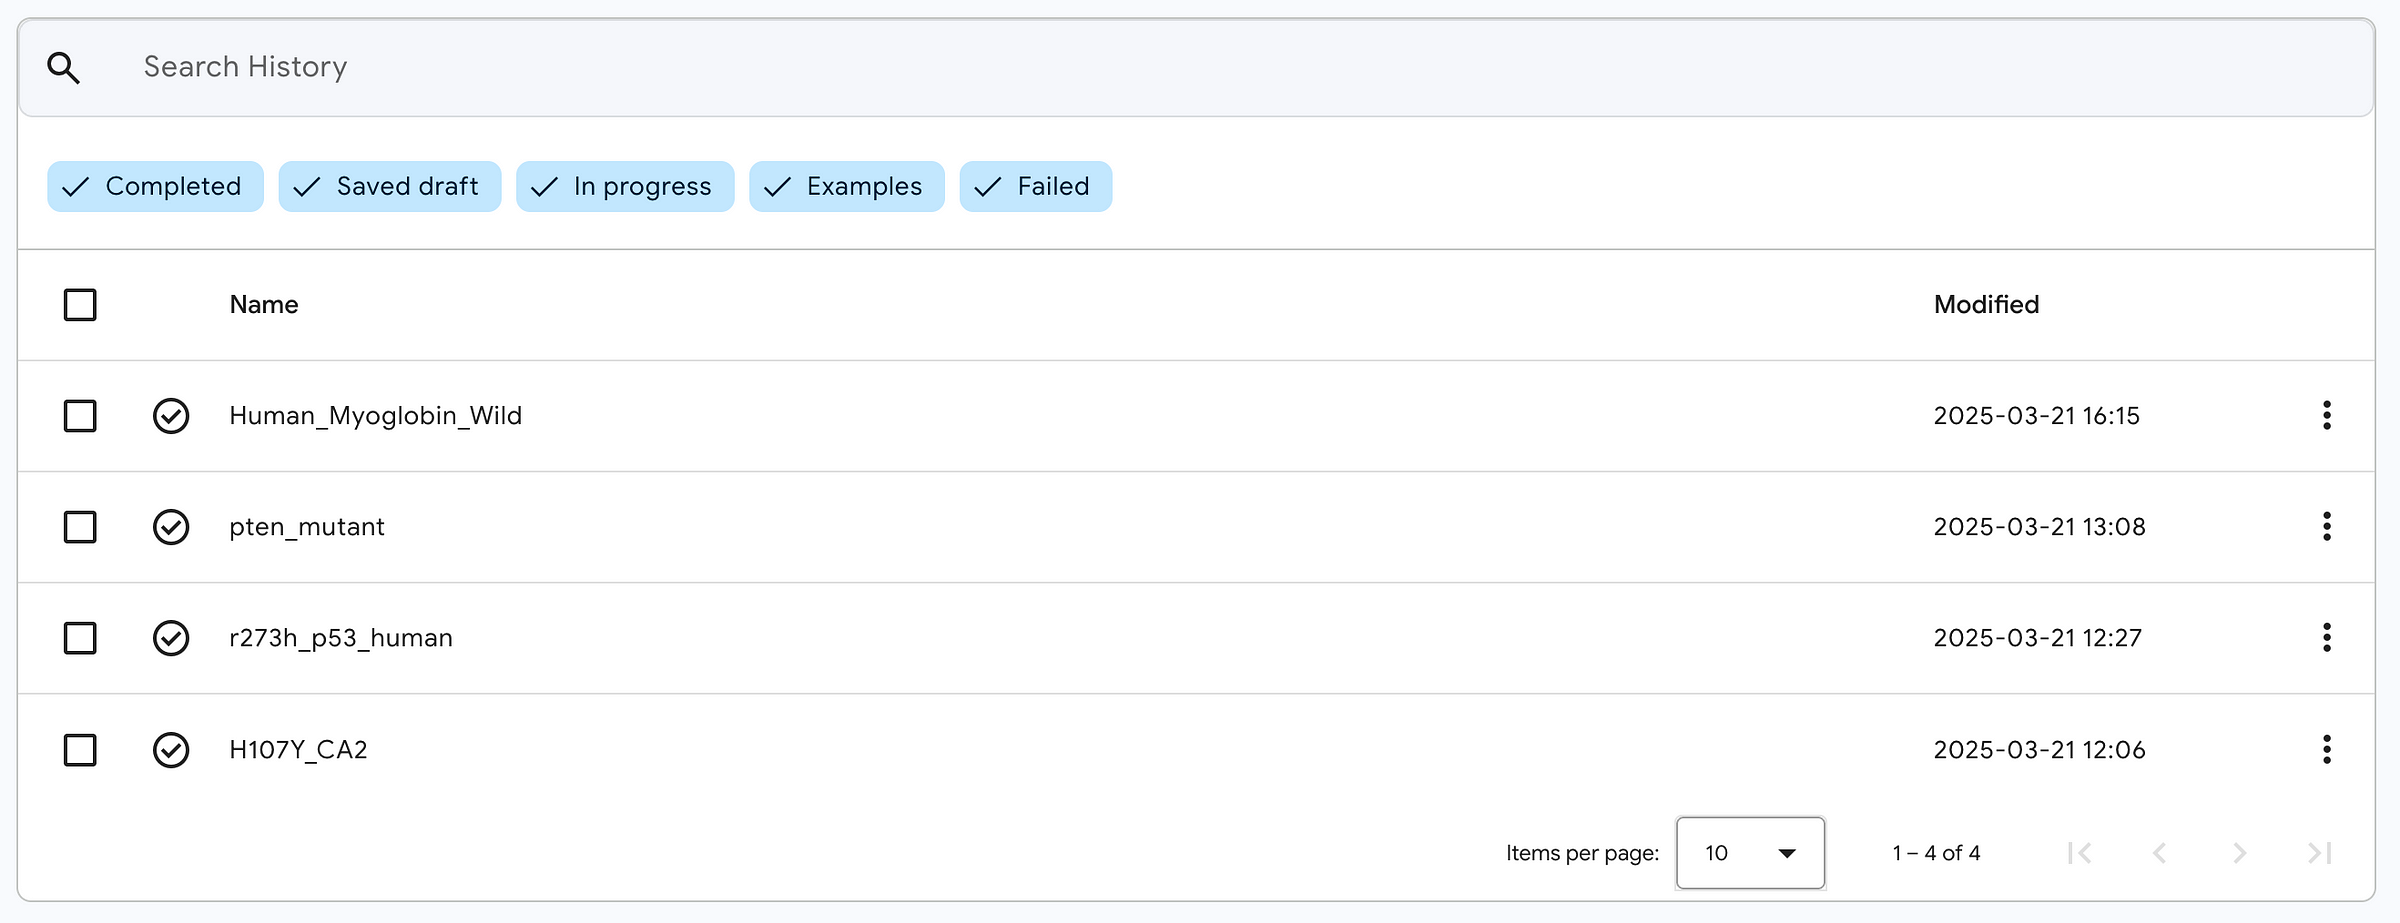The image size is (2400, 923).
Task: Tick the select-all checkbox in the header
Action: [x=80, y=305]
